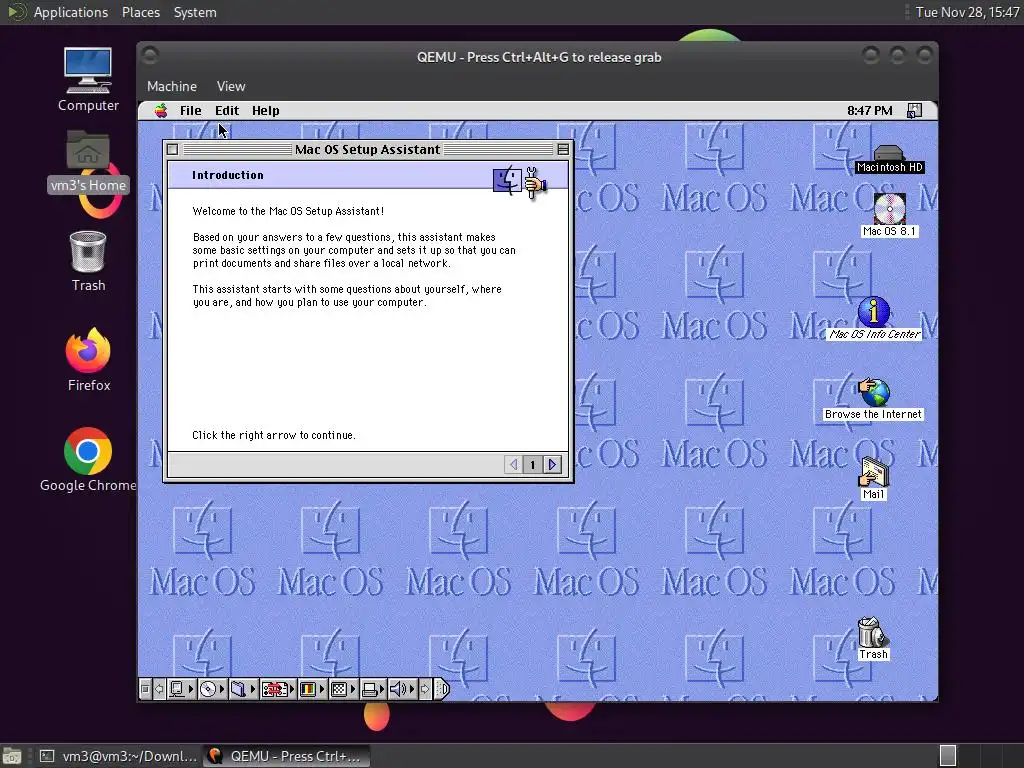Click the date and time in top panel
1024x768 pixels.
pos(967,12)
